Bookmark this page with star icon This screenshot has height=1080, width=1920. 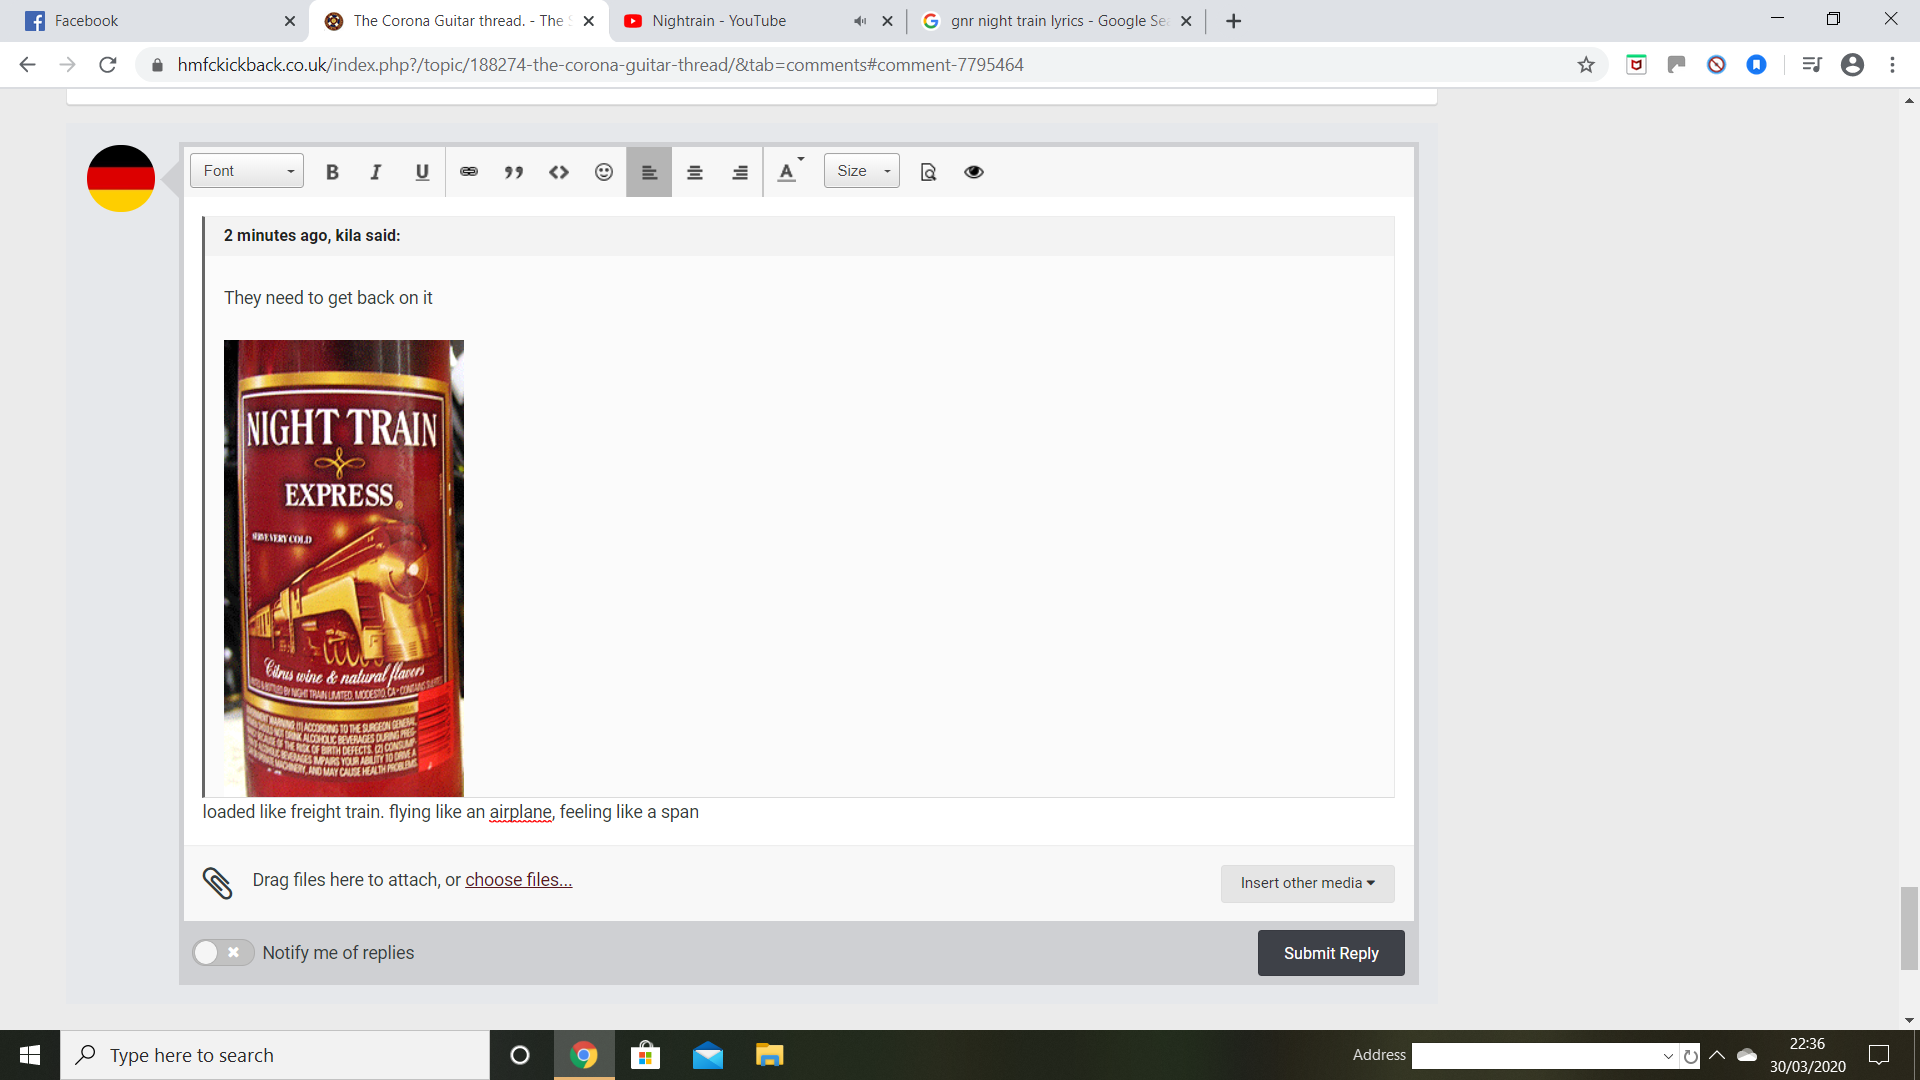click(x=1586, y=65)
